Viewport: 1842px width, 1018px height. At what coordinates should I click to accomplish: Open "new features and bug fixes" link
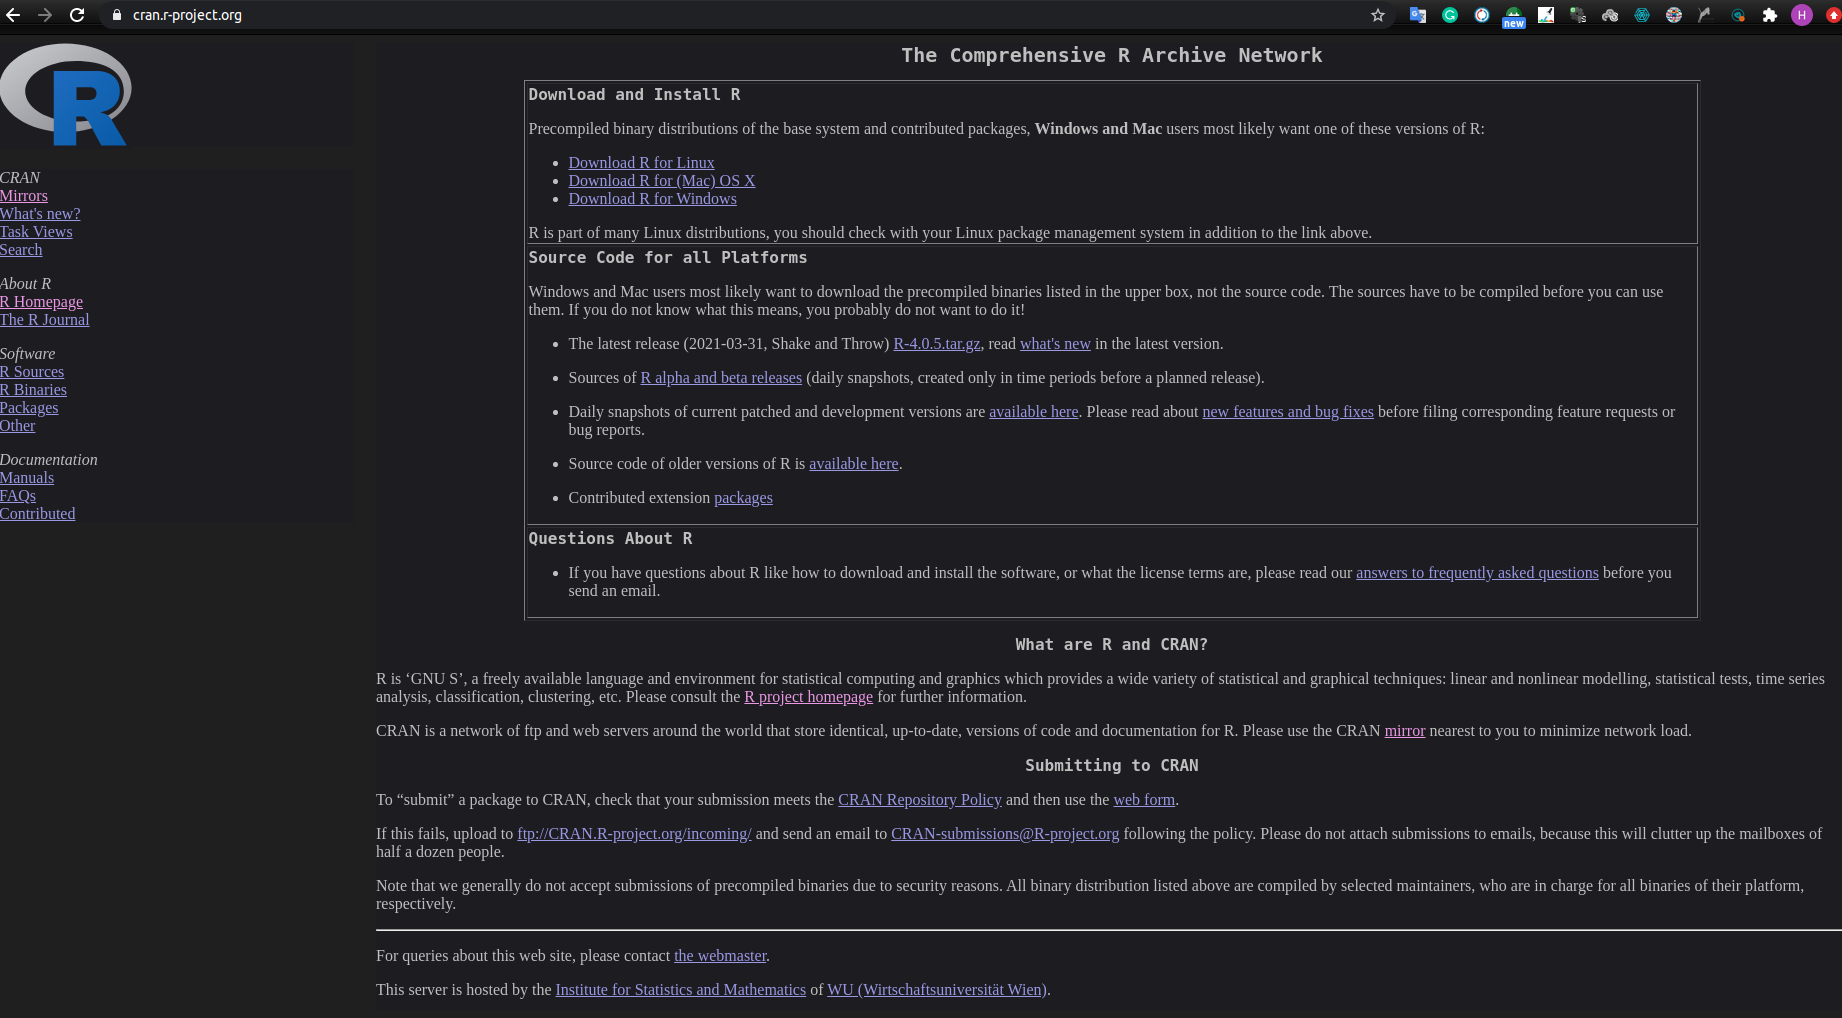pyautogui.click(x=1288, y=412)
